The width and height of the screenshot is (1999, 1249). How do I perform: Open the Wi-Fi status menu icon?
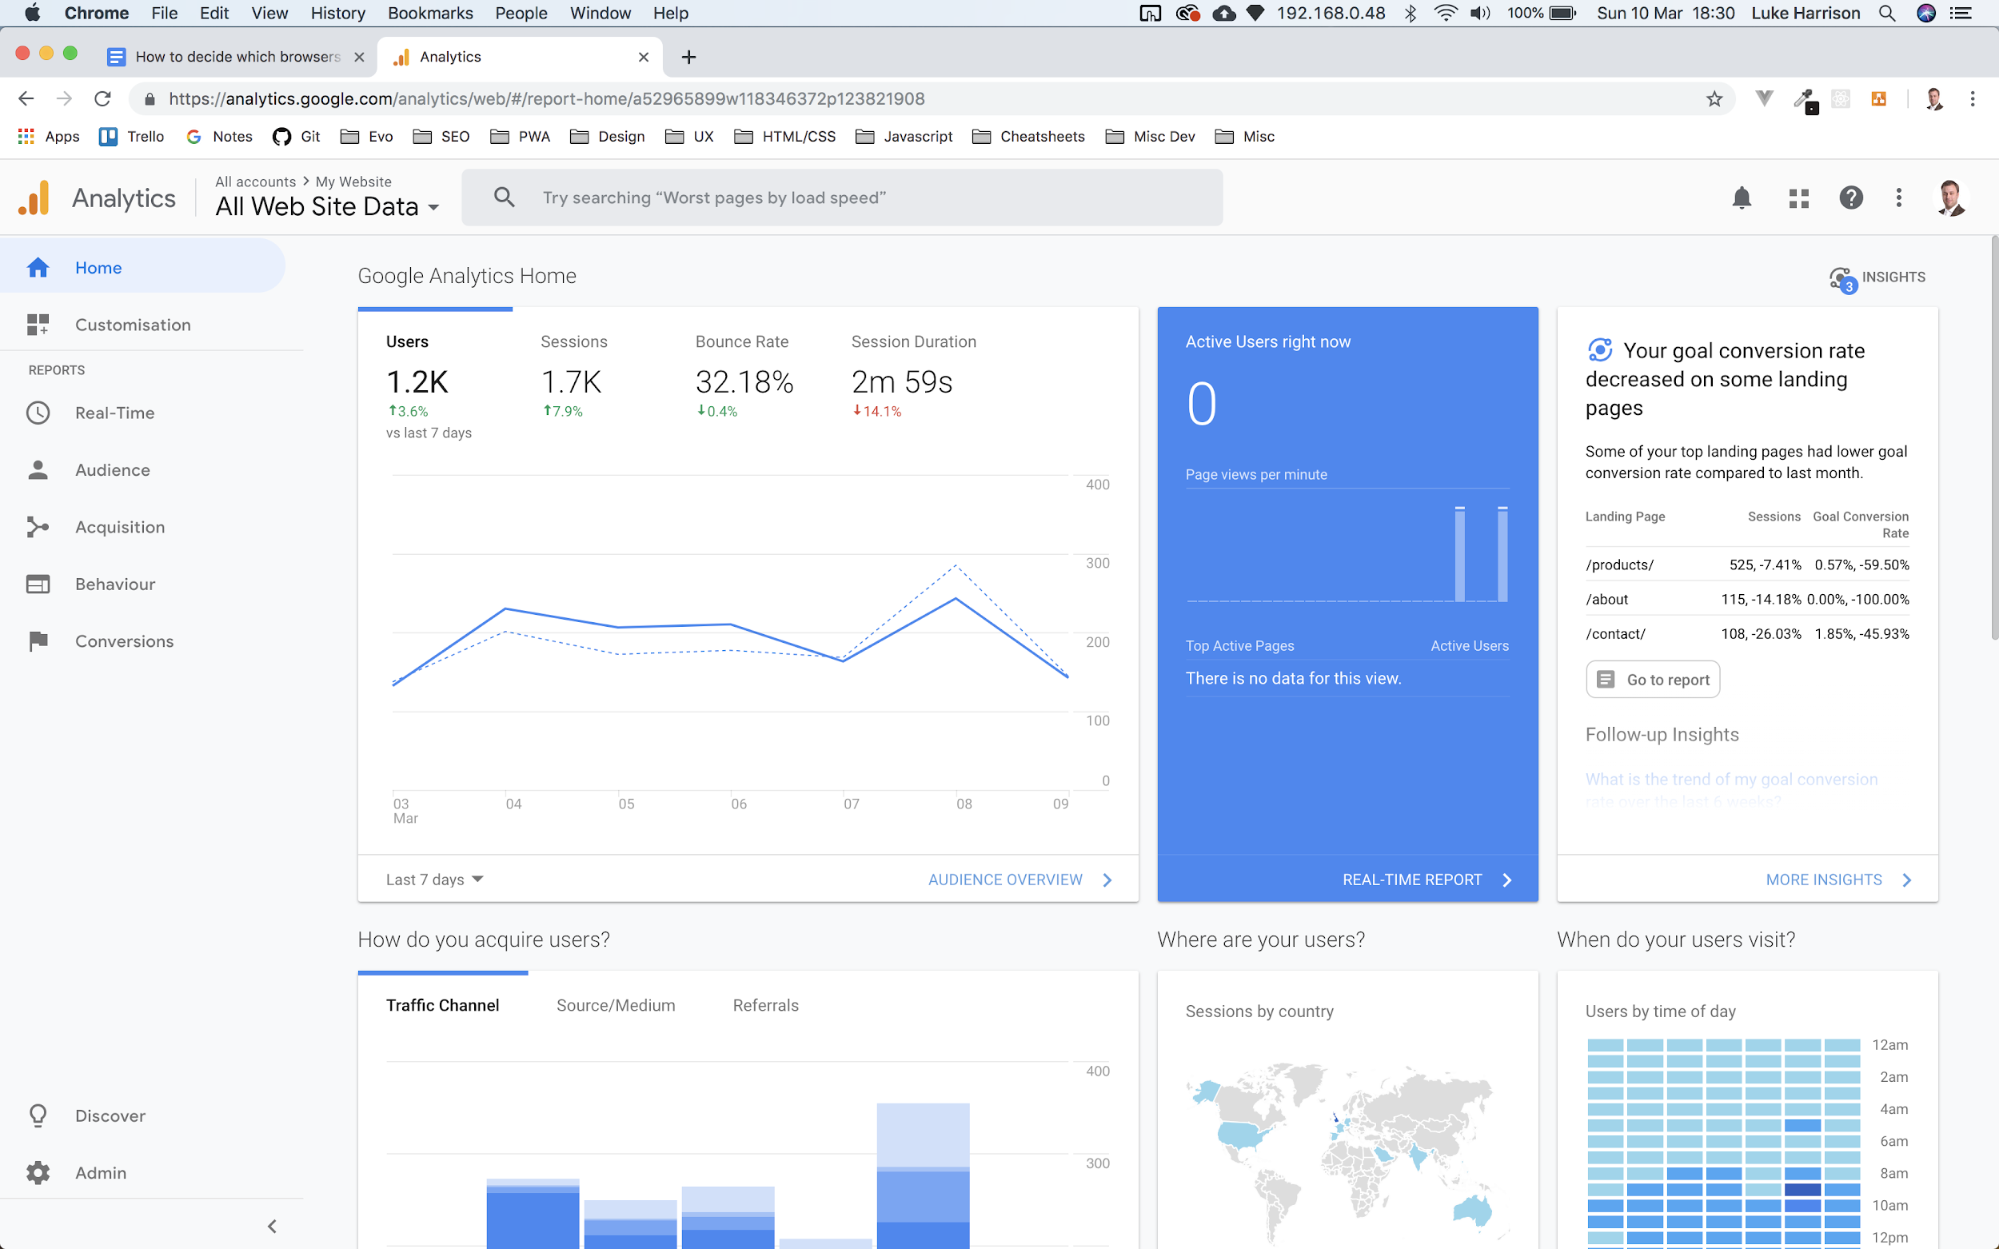1445,13
